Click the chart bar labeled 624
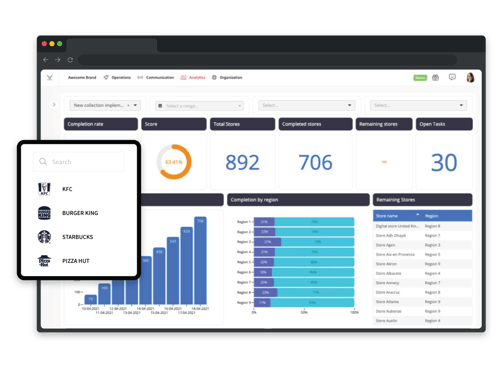The height and width of the screenshot is (391, 500). (x=187, y=266)
